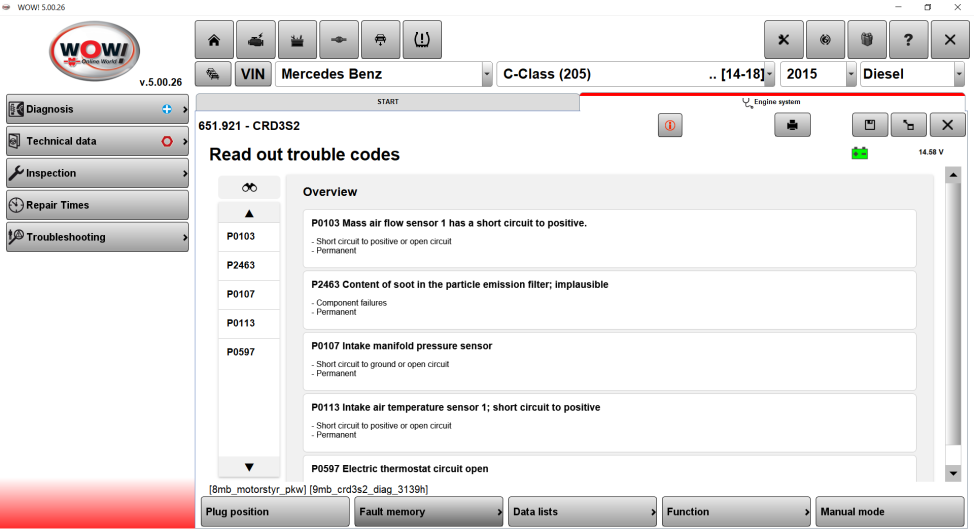Open the vehicle service icon
The image size is (974, 529).
380,40
